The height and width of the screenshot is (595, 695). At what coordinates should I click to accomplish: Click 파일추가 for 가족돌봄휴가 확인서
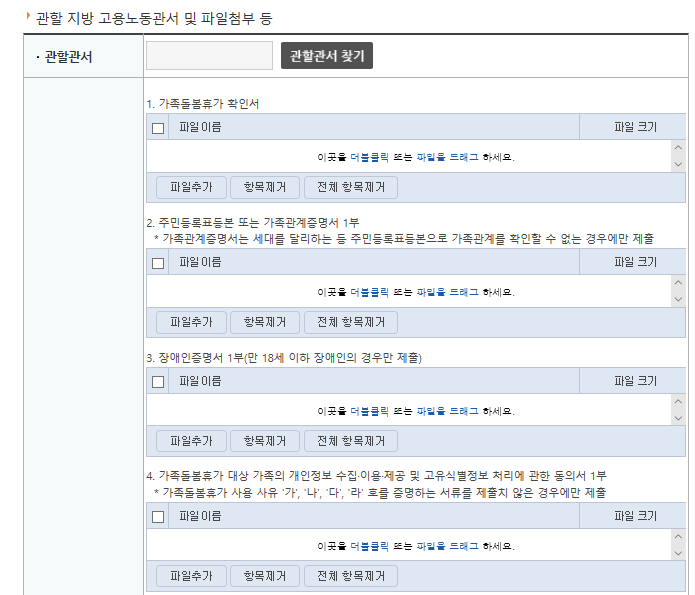[x=191, y=187]
